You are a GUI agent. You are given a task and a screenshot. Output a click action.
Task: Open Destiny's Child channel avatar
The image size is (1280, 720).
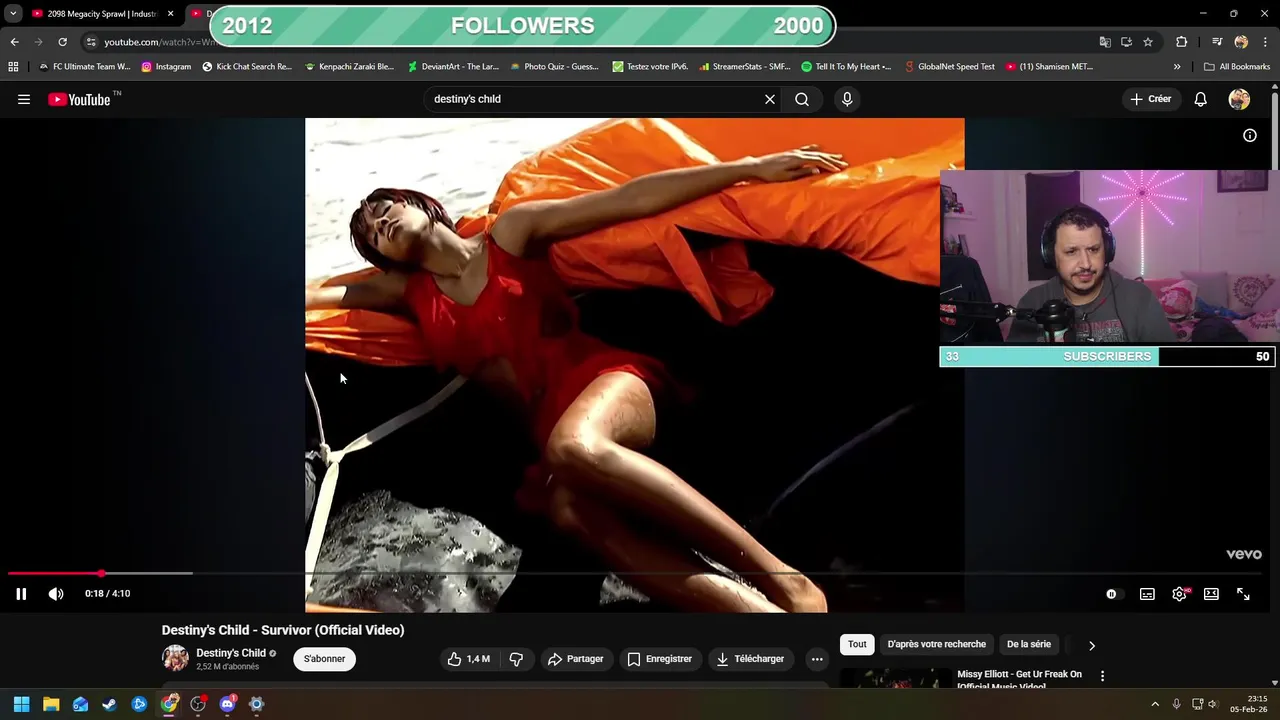point(175,658)
